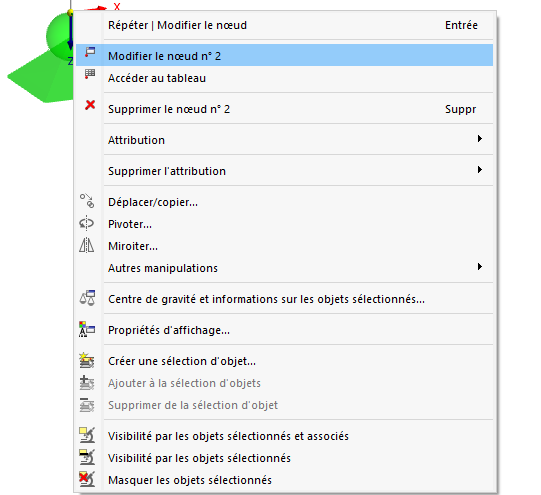Choose Déplacer/copier... entry
The height and width of the screenshot is (495, 541).
click(284, 202)
